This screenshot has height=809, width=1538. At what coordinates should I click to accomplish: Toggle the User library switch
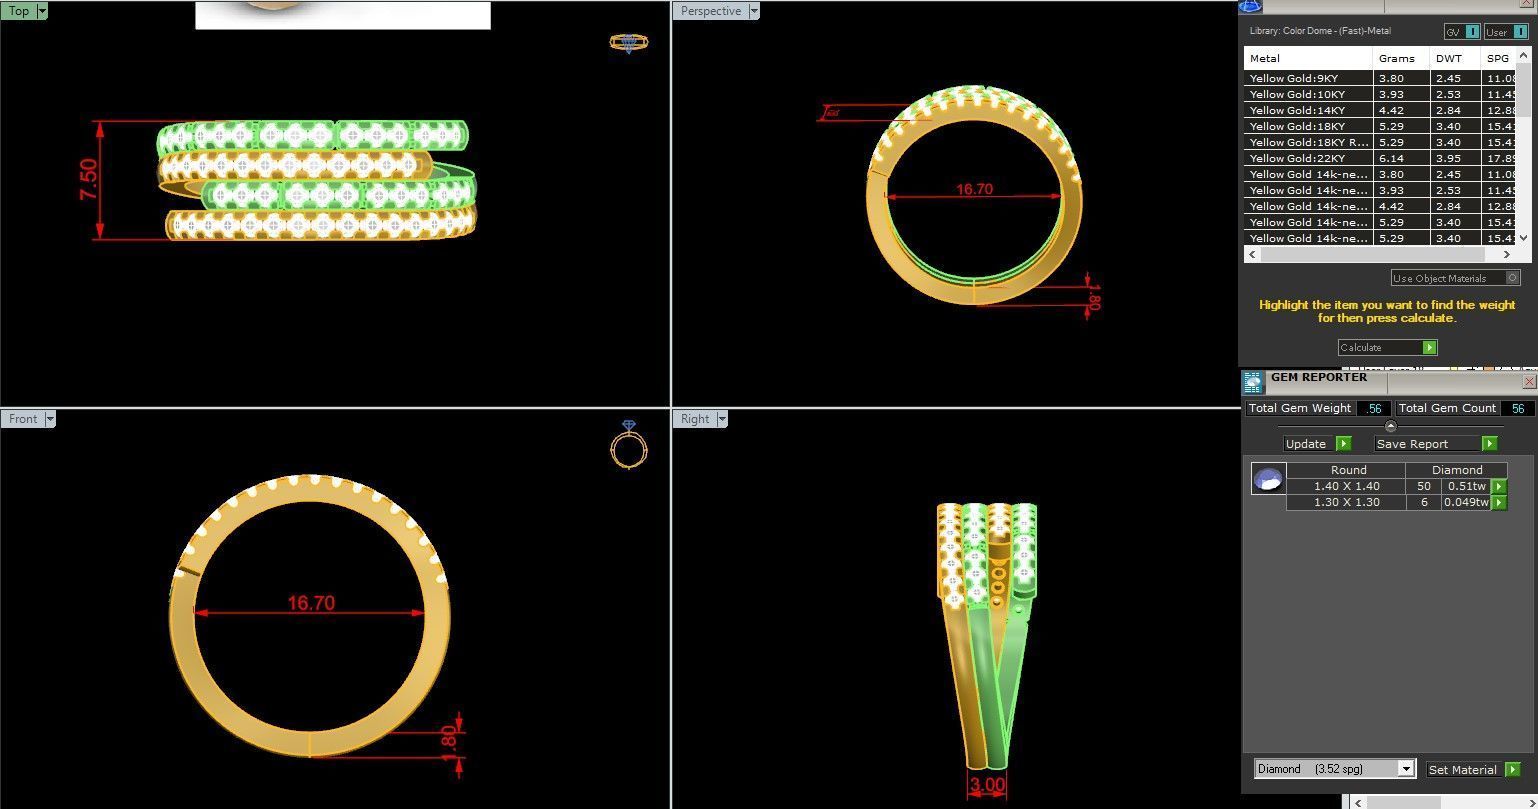1506,32
